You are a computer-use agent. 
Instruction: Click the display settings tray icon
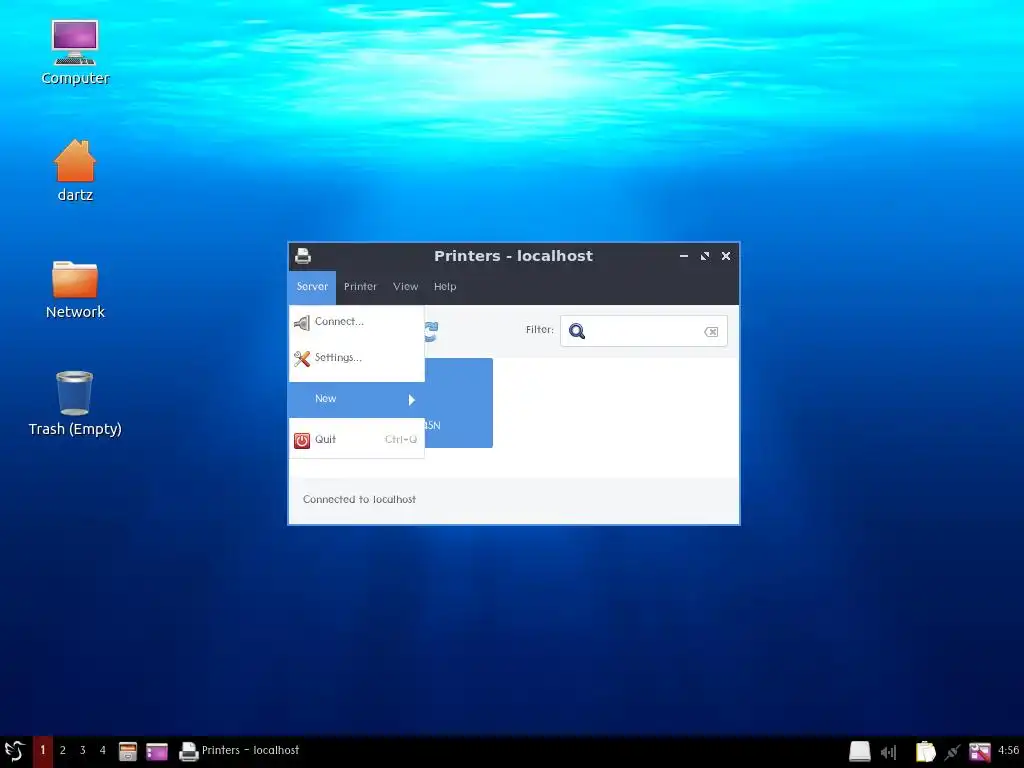pos(980,752)
